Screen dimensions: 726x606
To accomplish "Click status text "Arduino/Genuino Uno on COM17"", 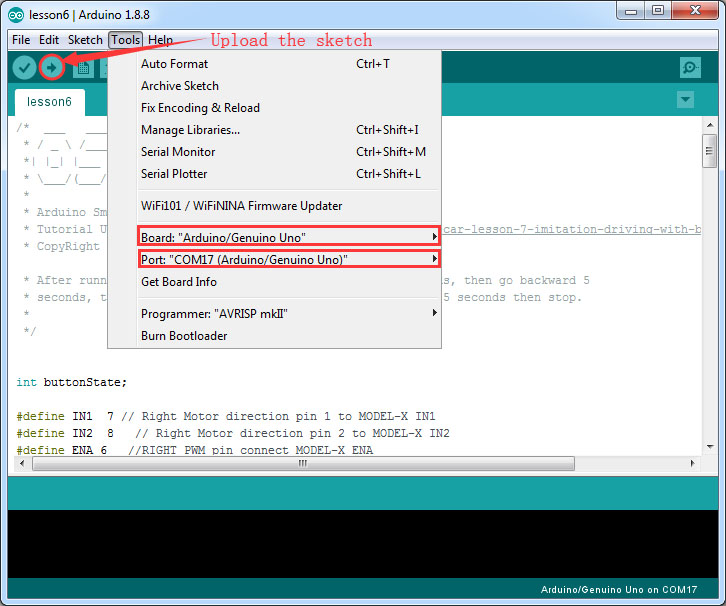I will [x=619, y=590].
